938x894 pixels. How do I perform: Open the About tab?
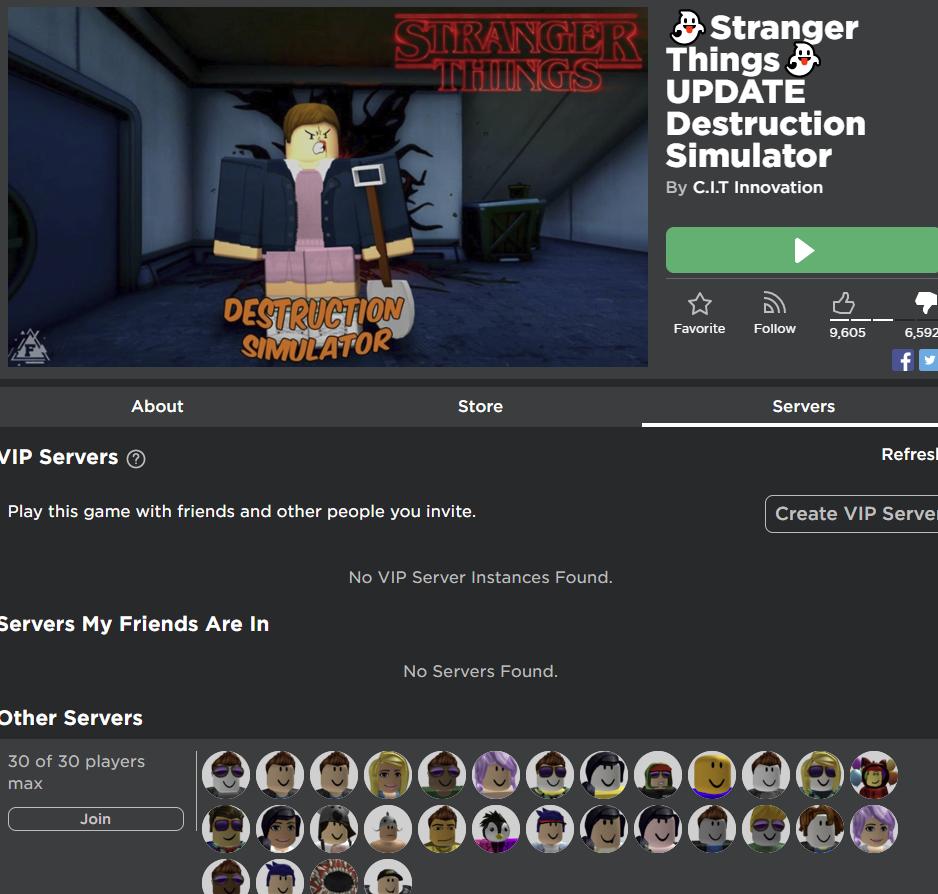click(157, 406)
